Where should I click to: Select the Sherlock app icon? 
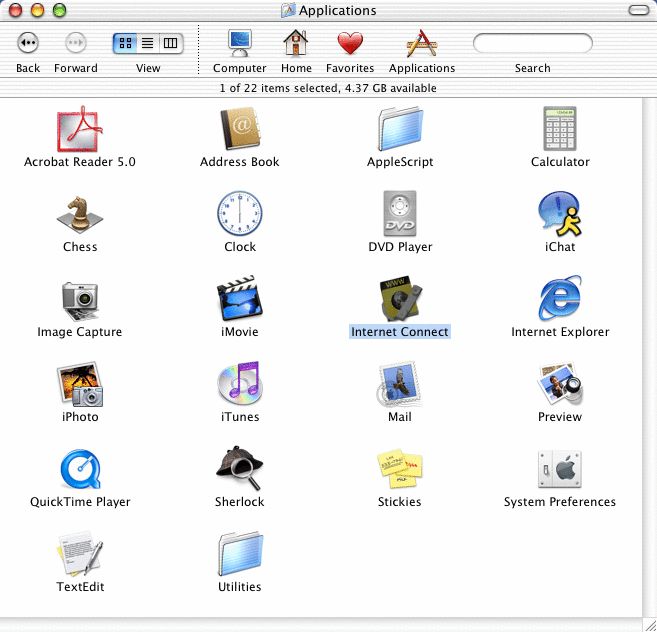240,469
